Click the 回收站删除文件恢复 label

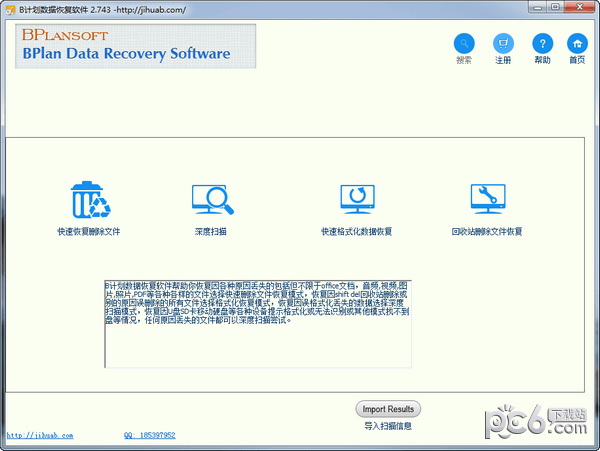pyautogui.click(x=487, y=231)
